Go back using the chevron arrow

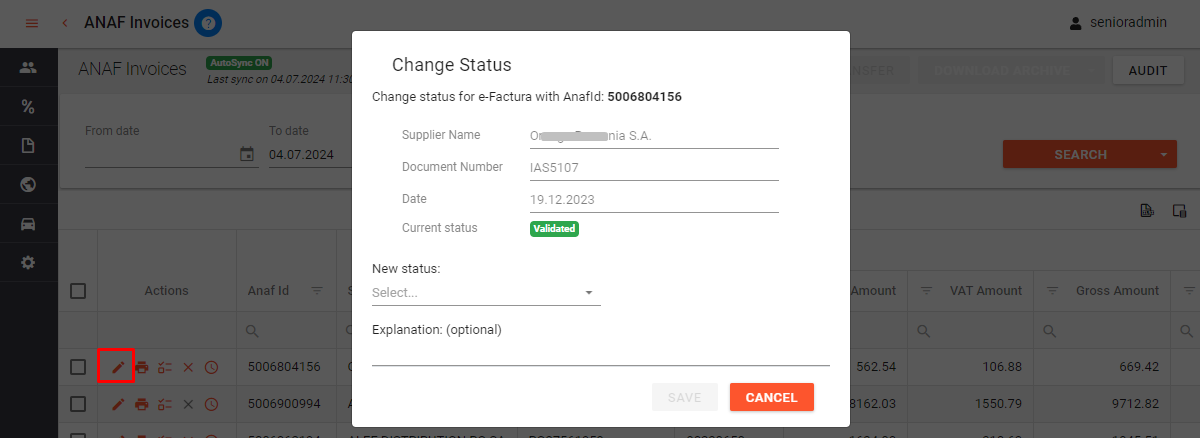[x=65, y=23]
